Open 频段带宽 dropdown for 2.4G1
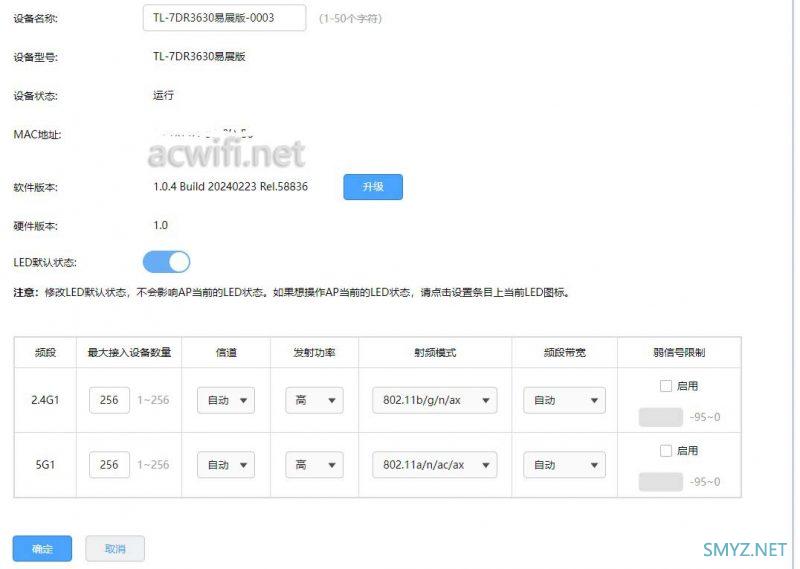The width and height of the screenshot is (800, 569). (564, 400)
